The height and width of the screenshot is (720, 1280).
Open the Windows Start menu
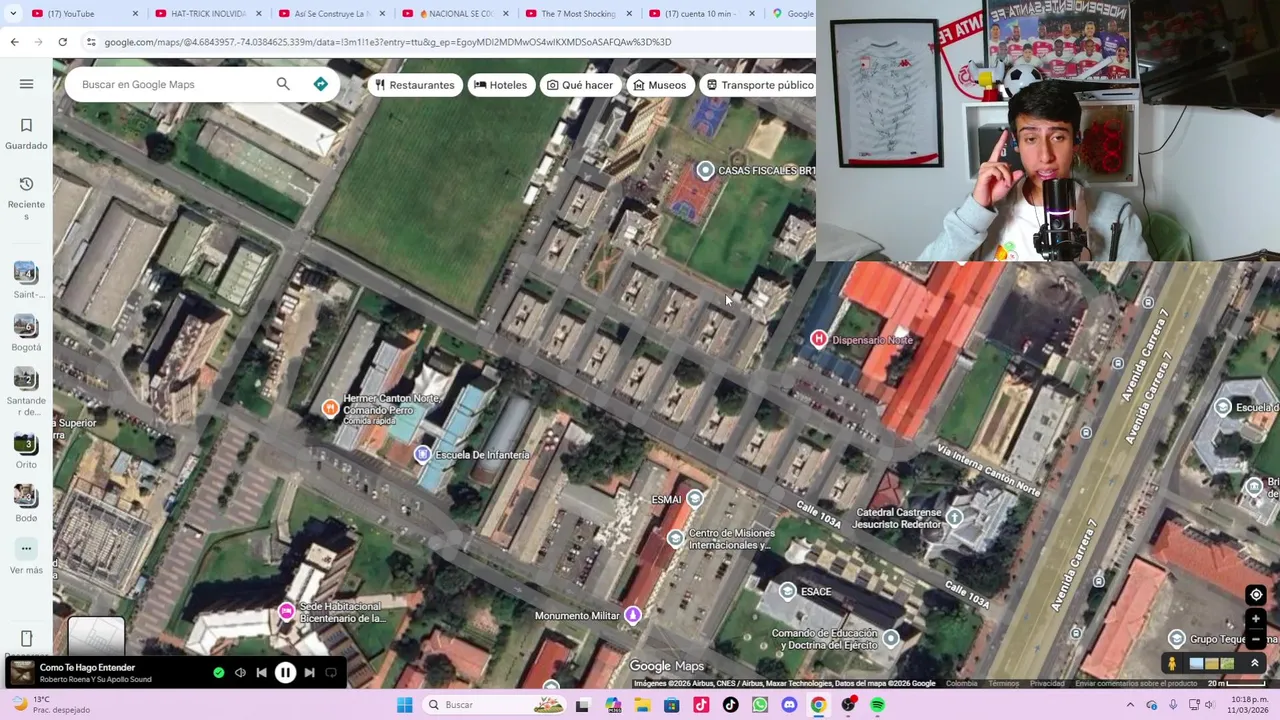click(405, 705)
